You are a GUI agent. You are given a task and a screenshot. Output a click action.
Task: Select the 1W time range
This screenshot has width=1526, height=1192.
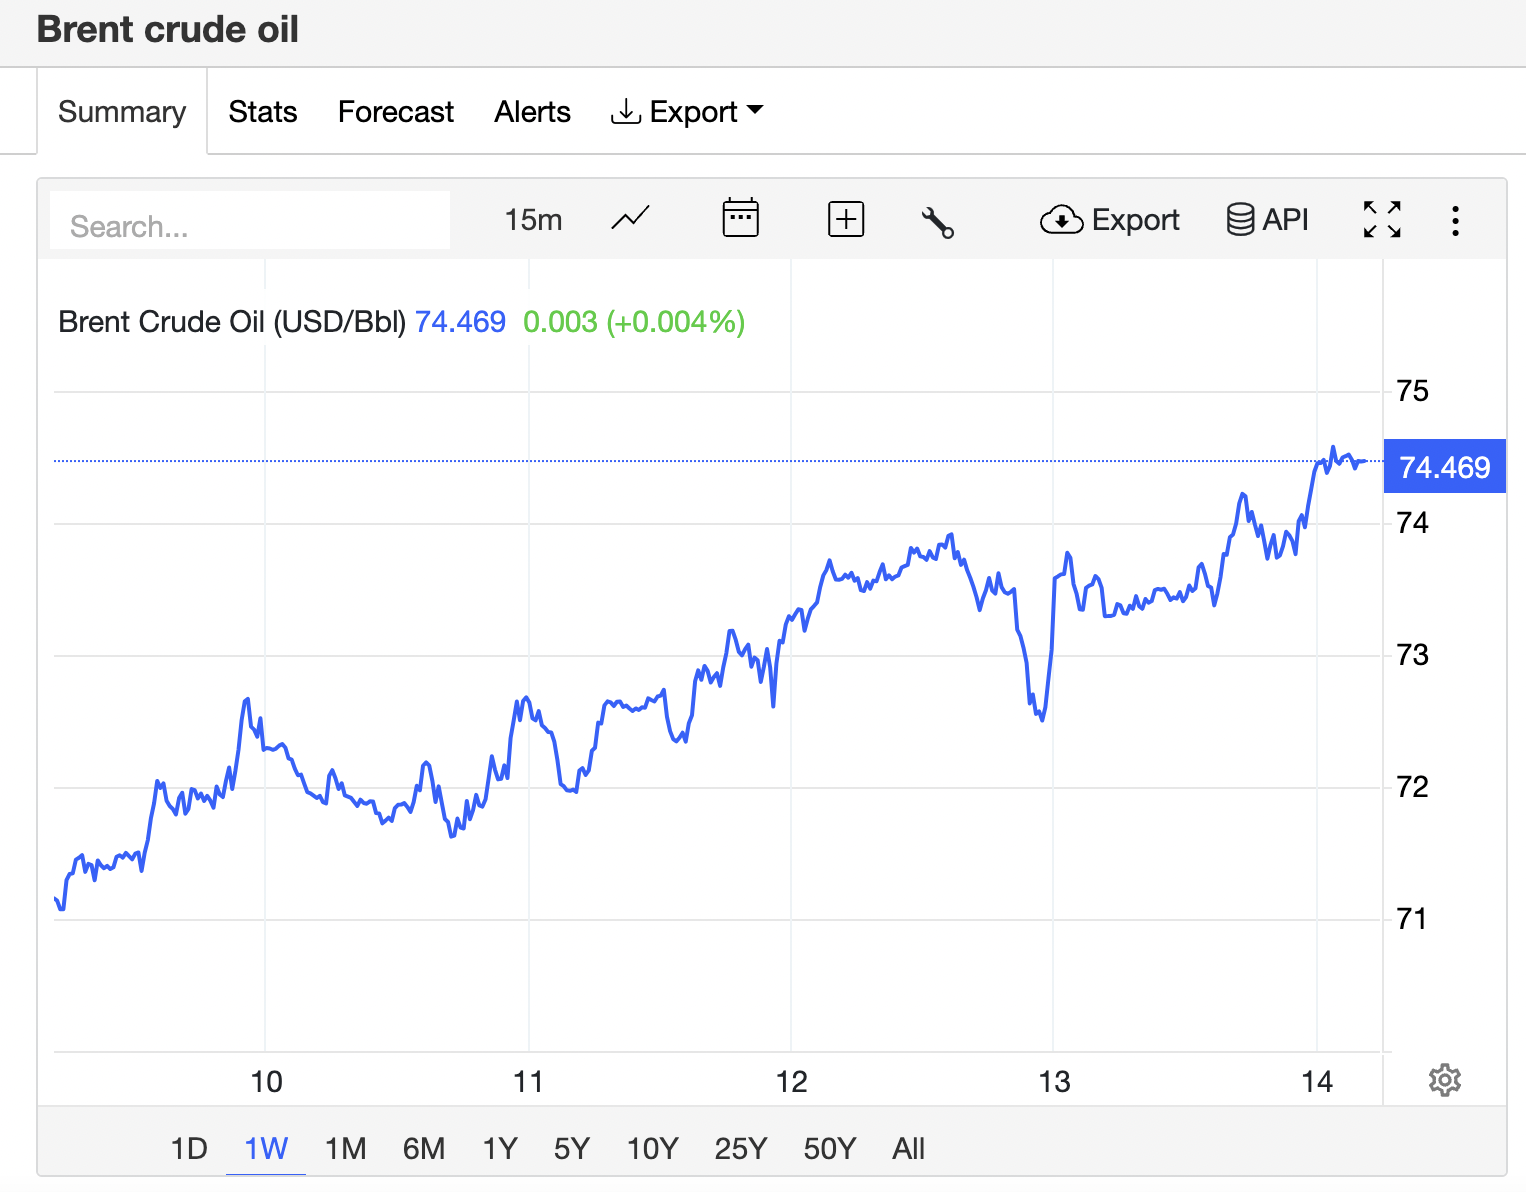pyautogui.click(x=266, y=1148)
